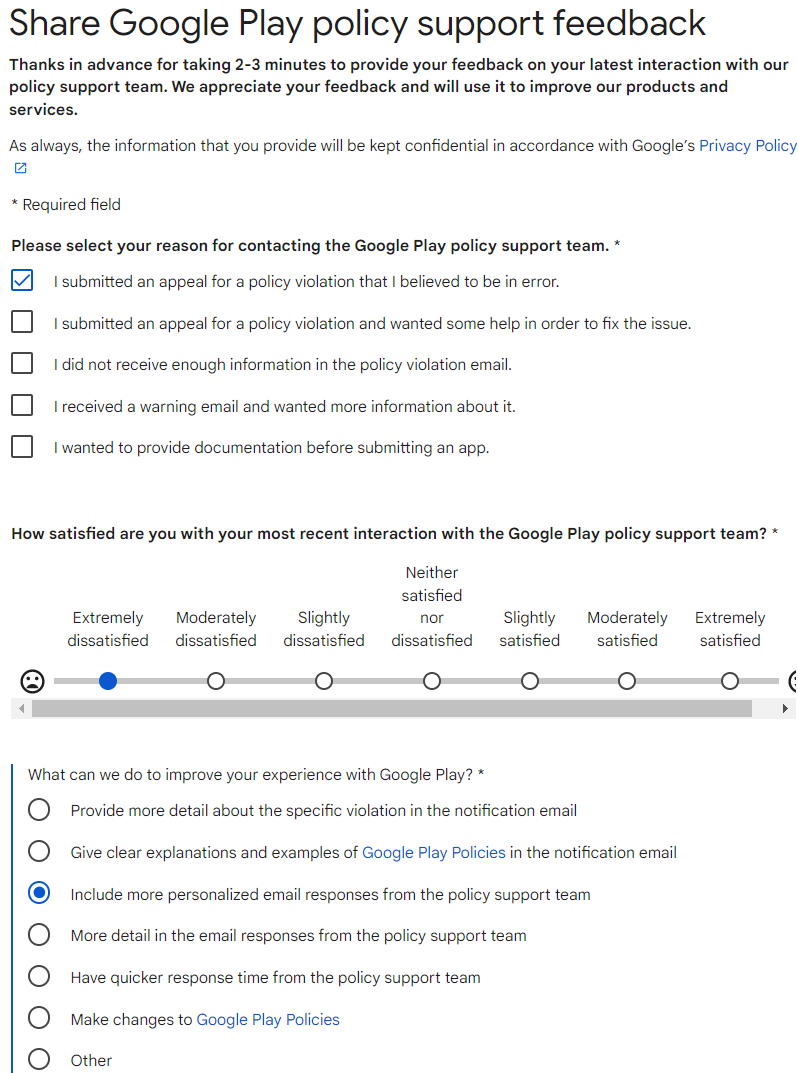Tick provide documentation before submitting an app
This screenshot has width=798, height=1073.
22,447
